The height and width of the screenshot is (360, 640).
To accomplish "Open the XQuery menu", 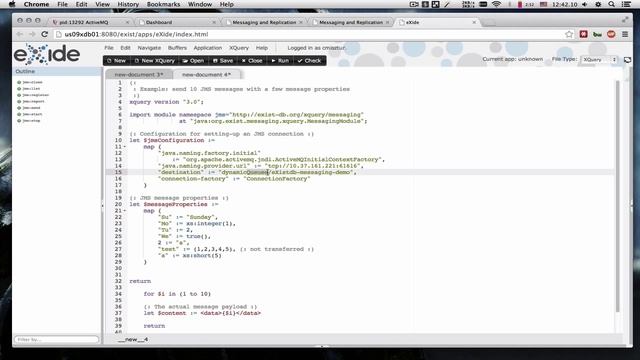I will (x=239, y=48).
